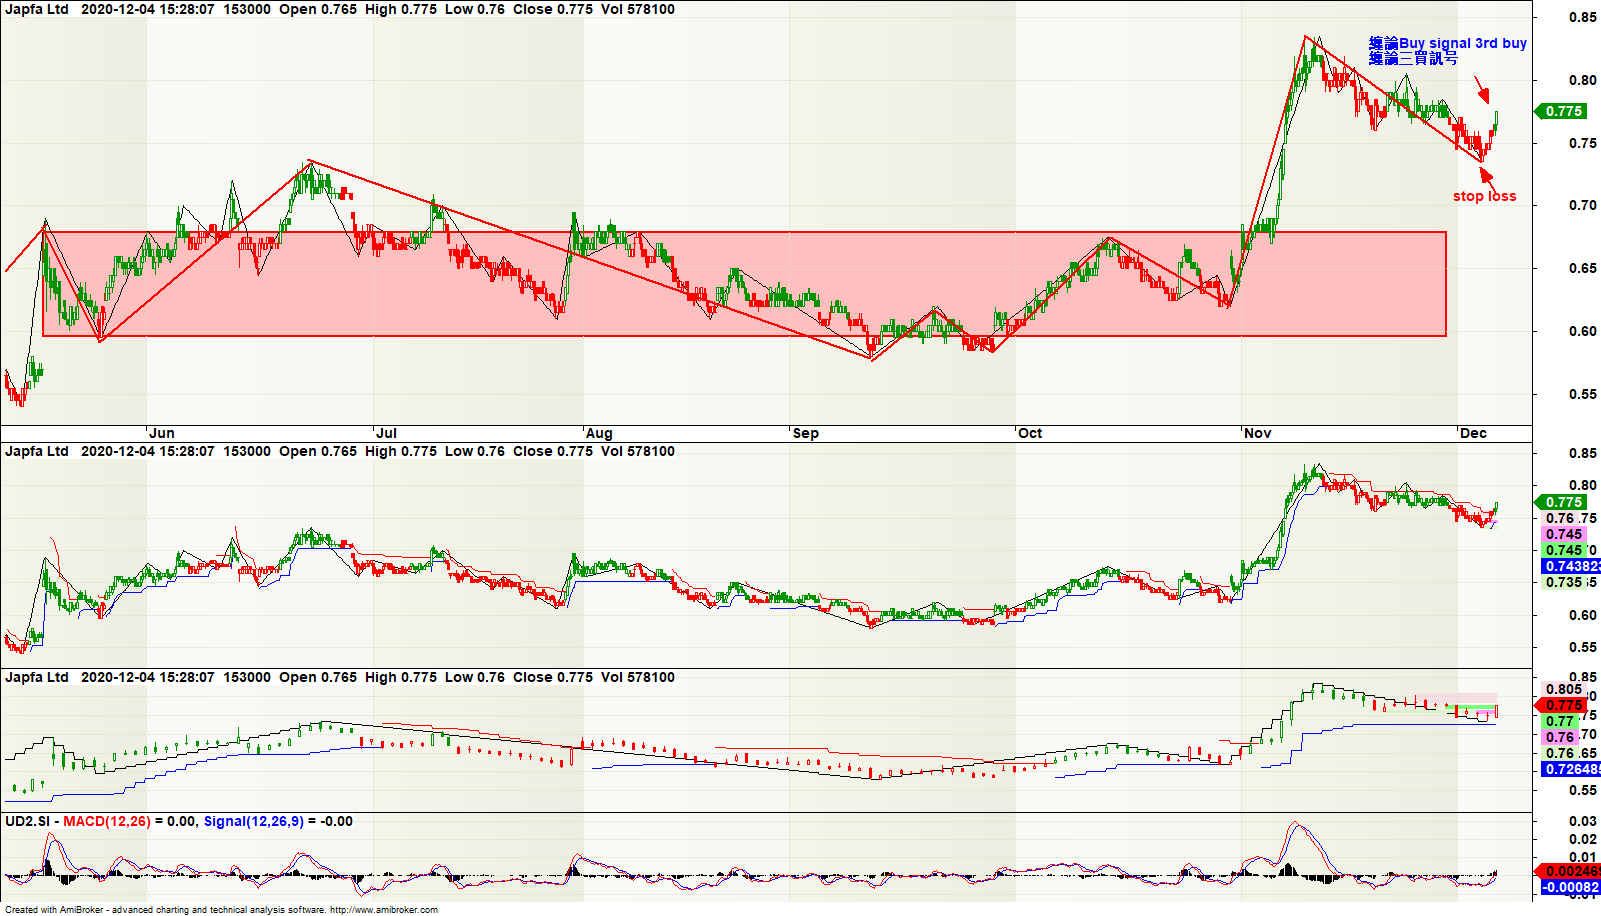Click the 0.55 axis value, top pane
This screenshot has width=1601, height=916.
[x=1583, y=394]
